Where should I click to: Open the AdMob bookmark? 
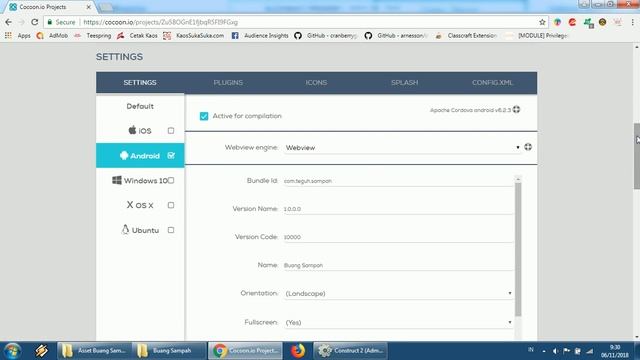pyautogui.click(x=52, y=36)
